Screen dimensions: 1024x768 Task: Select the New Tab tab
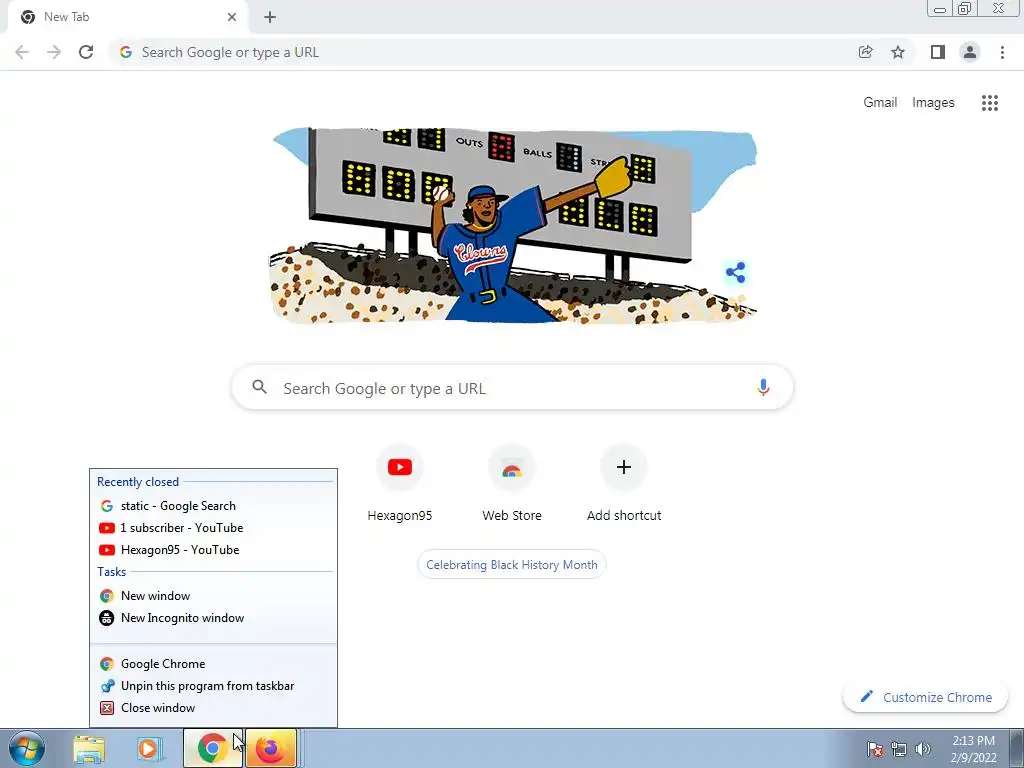[x=127, y=18]
